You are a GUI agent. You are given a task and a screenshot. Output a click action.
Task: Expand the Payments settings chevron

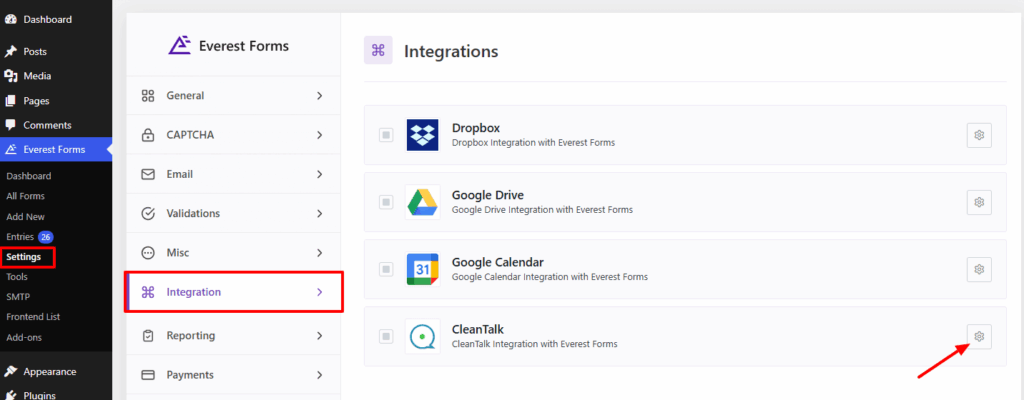(319, 375)
